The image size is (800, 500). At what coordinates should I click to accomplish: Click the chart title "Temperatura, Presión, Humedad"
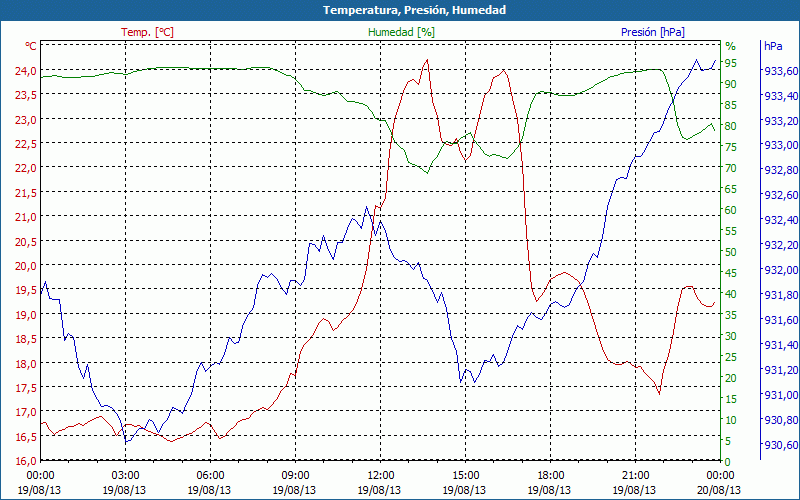pos(414,10)
